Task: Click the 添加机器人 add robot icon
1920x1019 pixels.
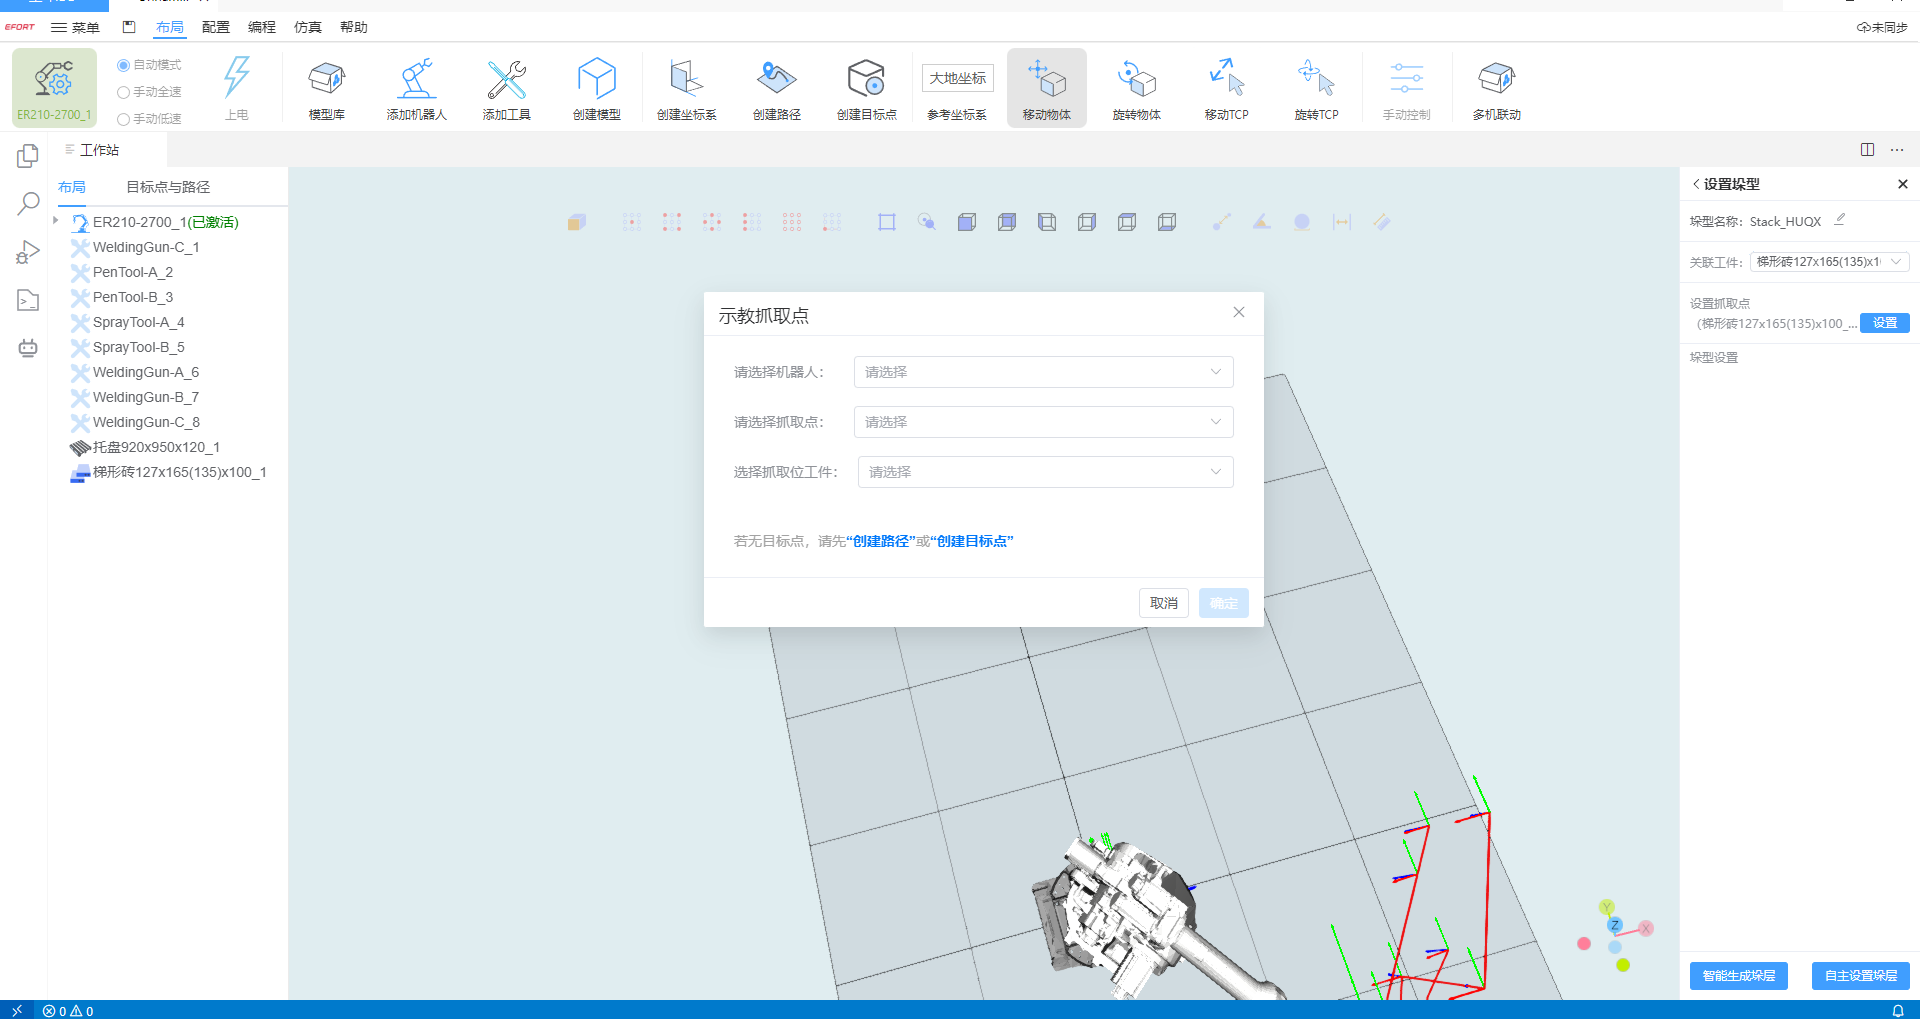Action: [x=416, y=88]
